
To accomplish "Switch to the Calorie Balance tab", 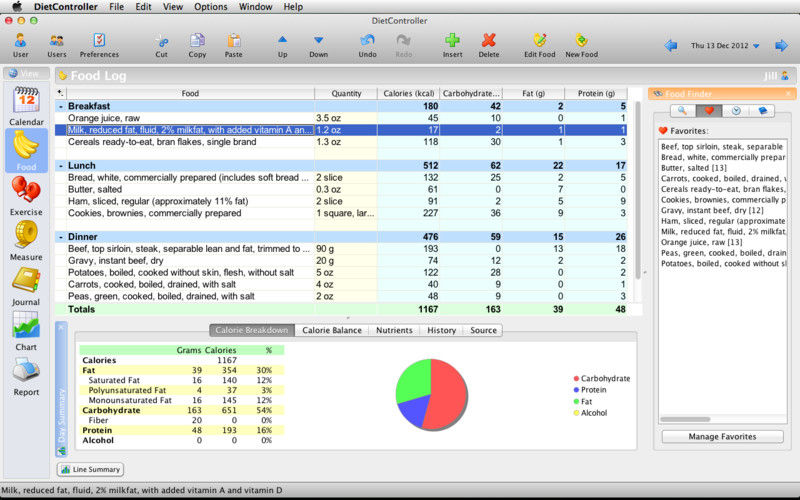I will (332, 330).
